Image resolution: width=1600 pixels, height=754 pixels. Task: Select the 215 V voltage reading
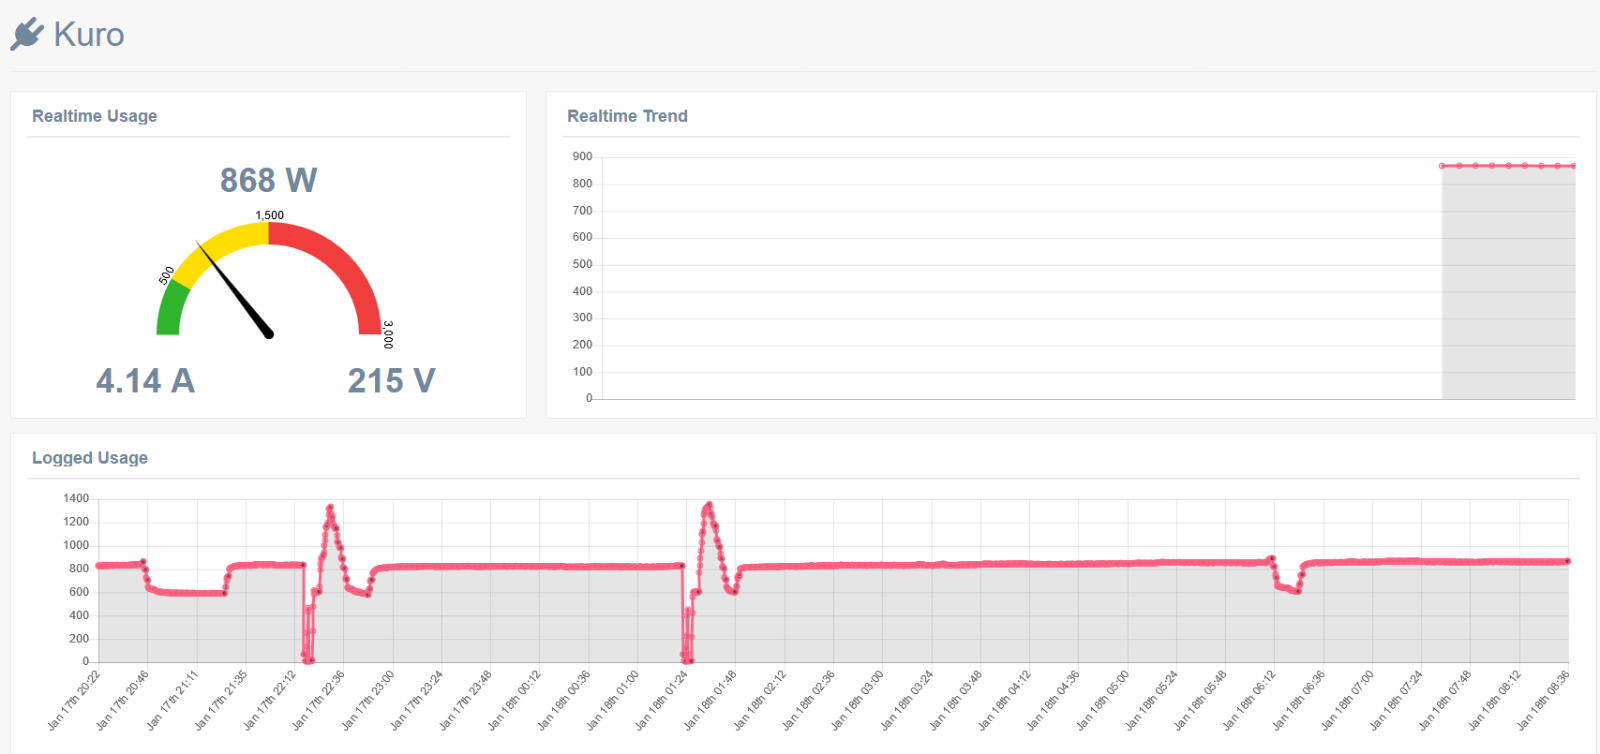point(391,381)
